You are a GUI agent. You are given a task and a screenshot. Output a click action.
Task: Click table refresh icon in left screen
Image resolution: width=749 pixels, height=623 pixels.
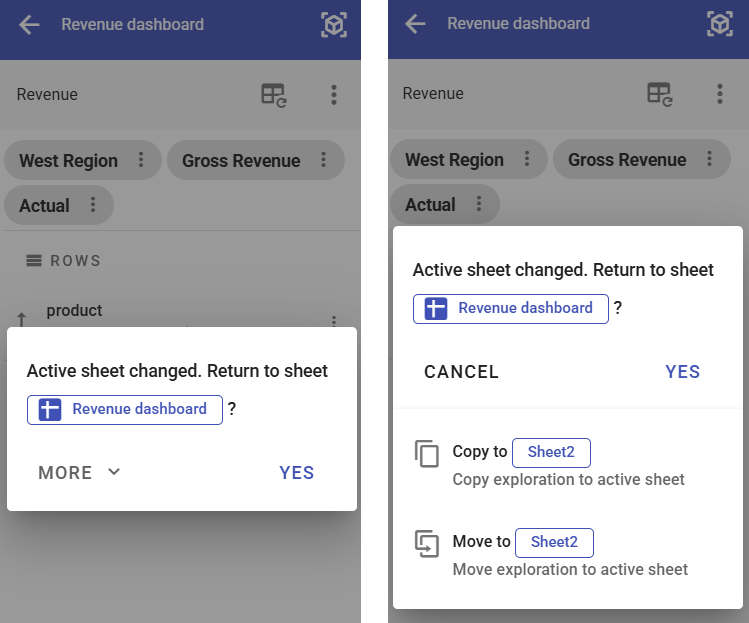[x=274, y=95]
